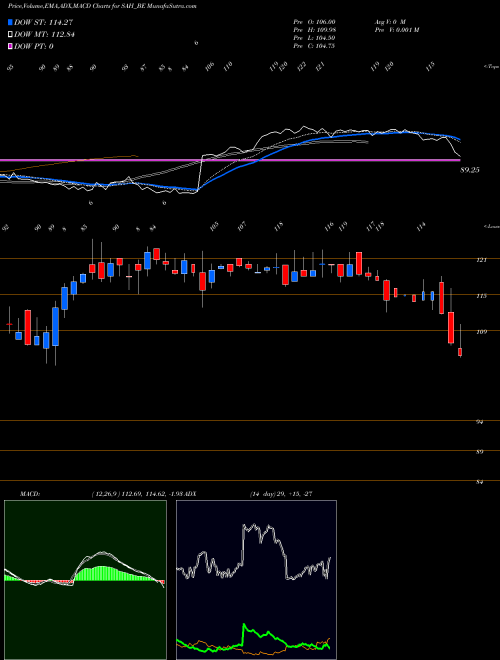Click the 84 level on the right price axis
Image resolution: width=500 pixels, height=660 pixels.
480,482
